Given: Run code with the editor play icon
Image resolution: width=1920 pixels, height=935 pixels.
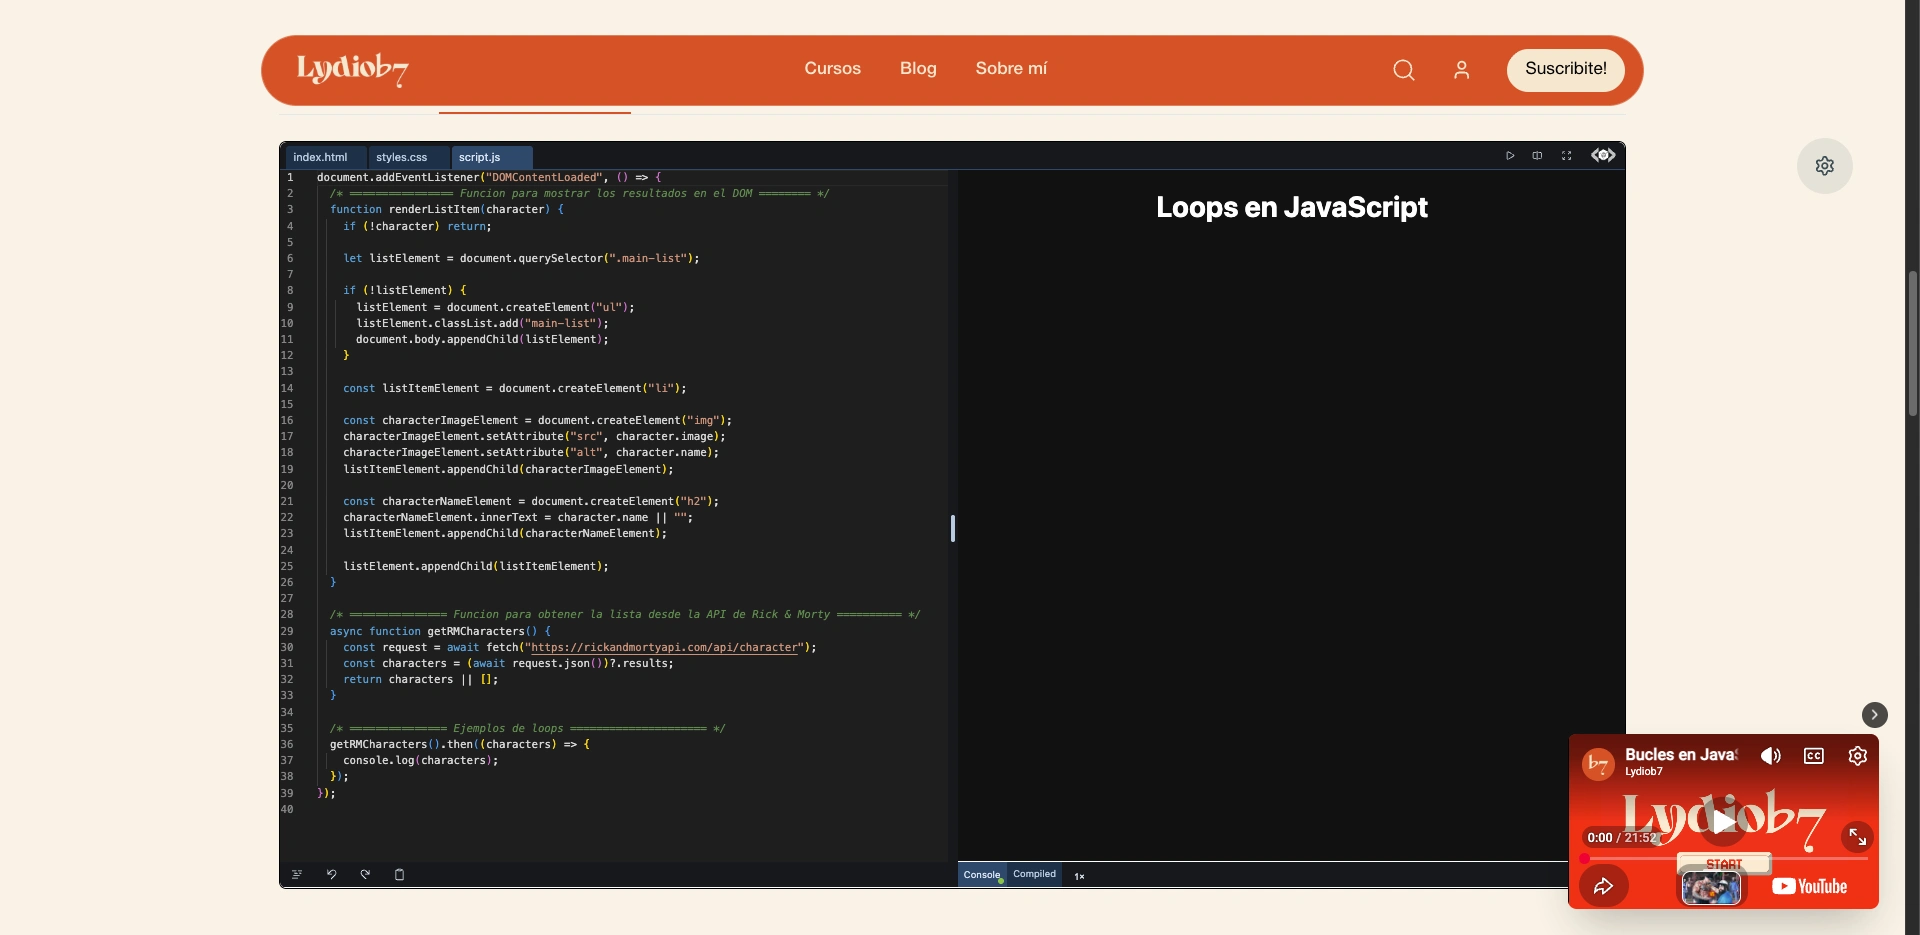Looking at the screenshot, I should coord(1510,155).
